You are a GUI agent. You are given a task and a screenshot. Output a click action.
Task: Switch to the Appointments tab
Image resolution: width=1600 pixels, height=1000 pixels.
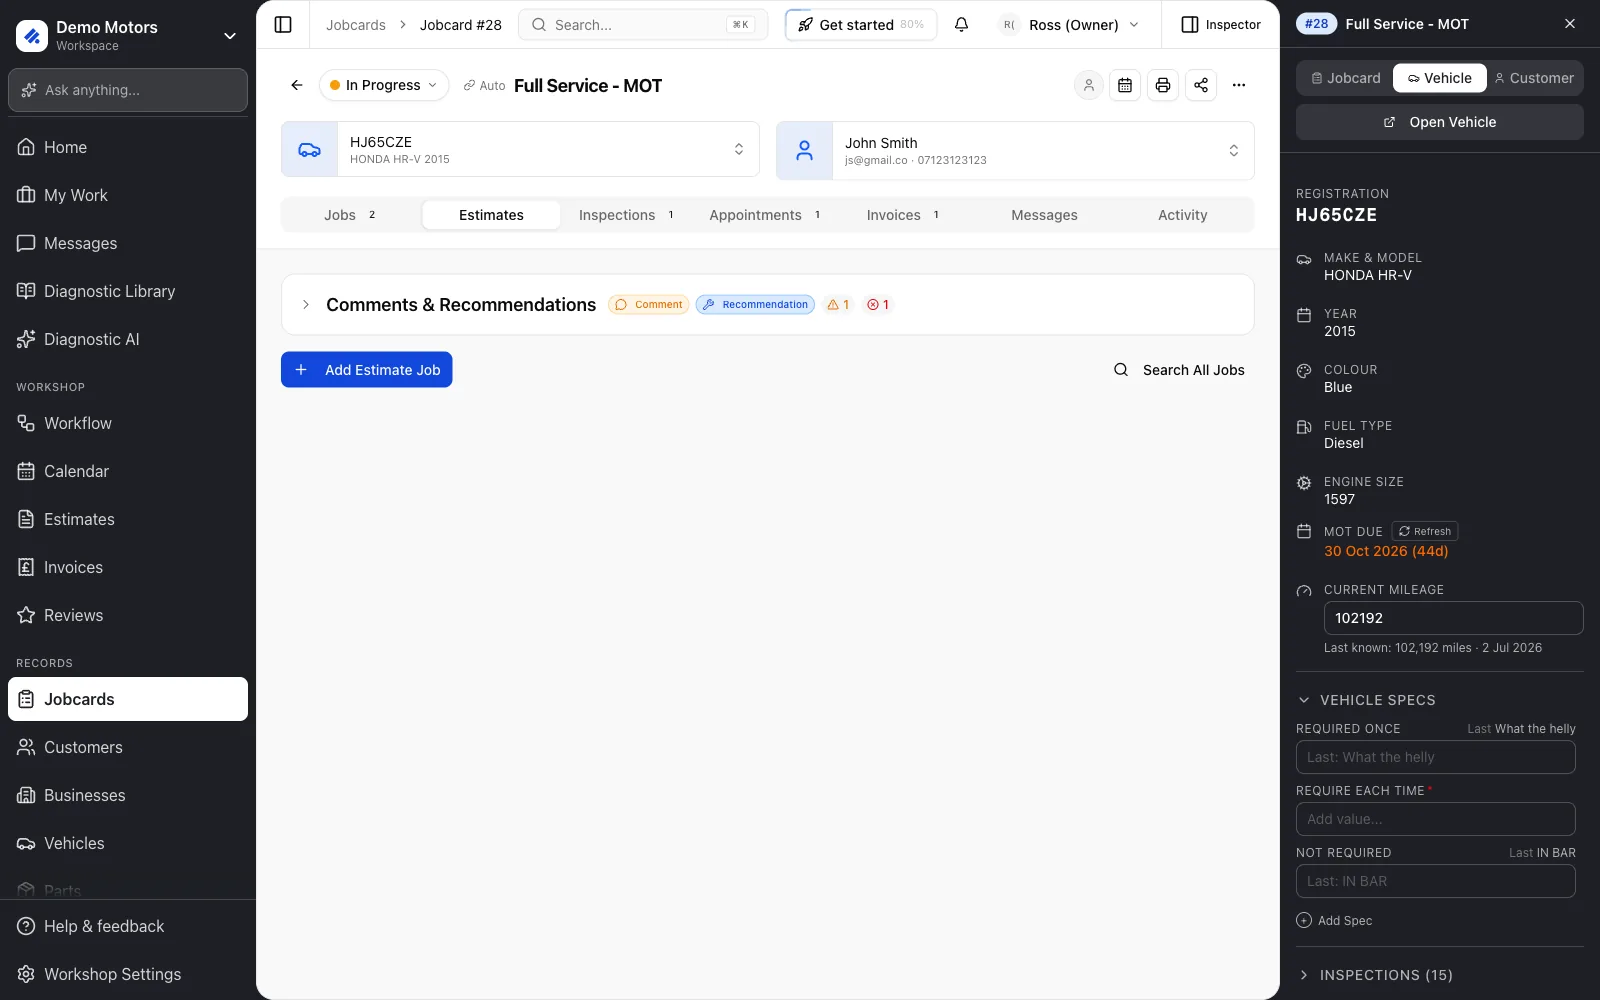(x=766, y=215)
